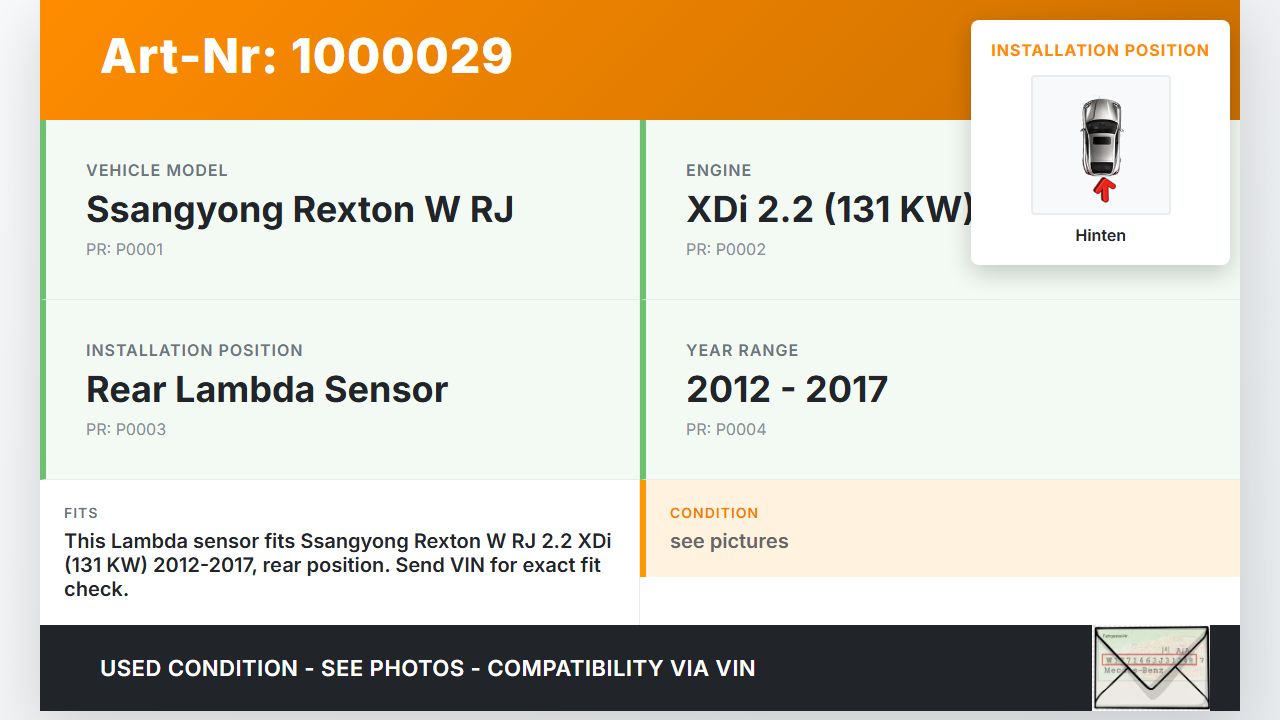Click the XDi 2.2 (131 KW) engine value

coord(829,210)
